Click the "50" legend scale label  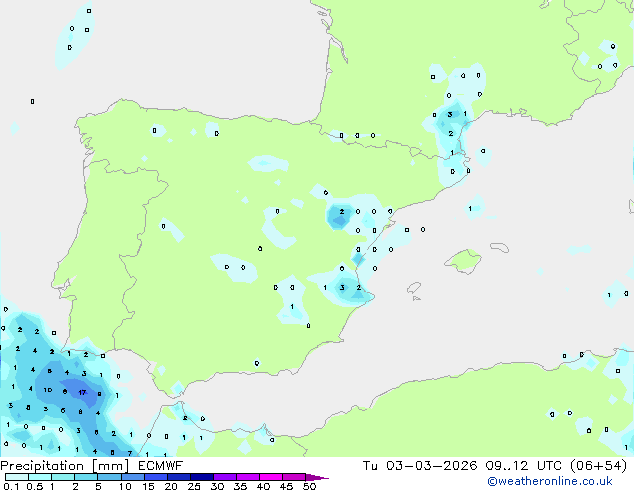pyautogui.click(x=310, y=486)
